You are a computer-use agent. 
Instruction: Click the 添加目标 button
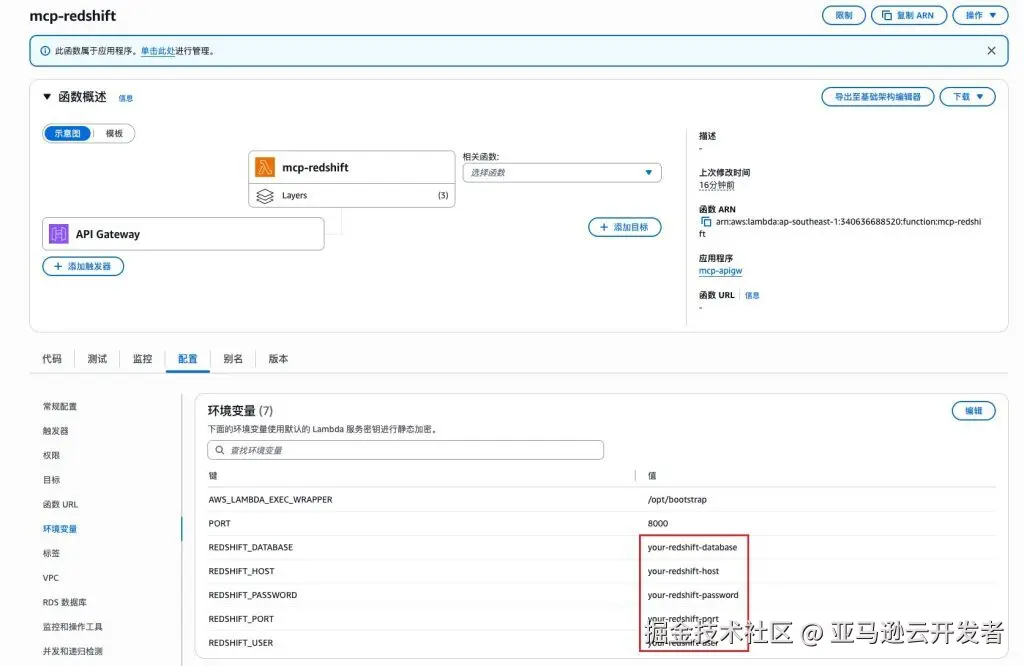click(624, 227)
